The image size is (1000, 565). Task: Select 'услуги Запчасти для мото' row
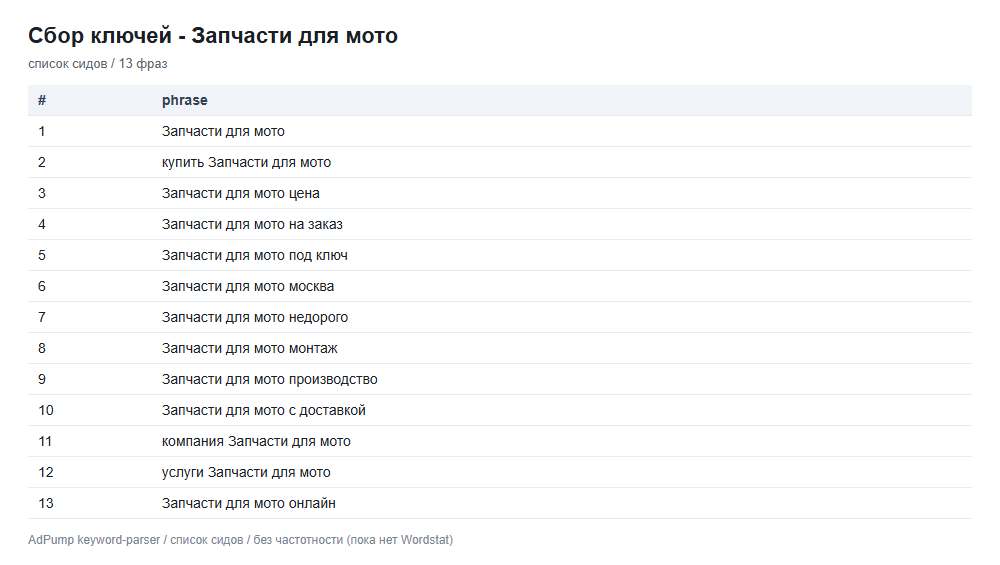tap(499, 473)
